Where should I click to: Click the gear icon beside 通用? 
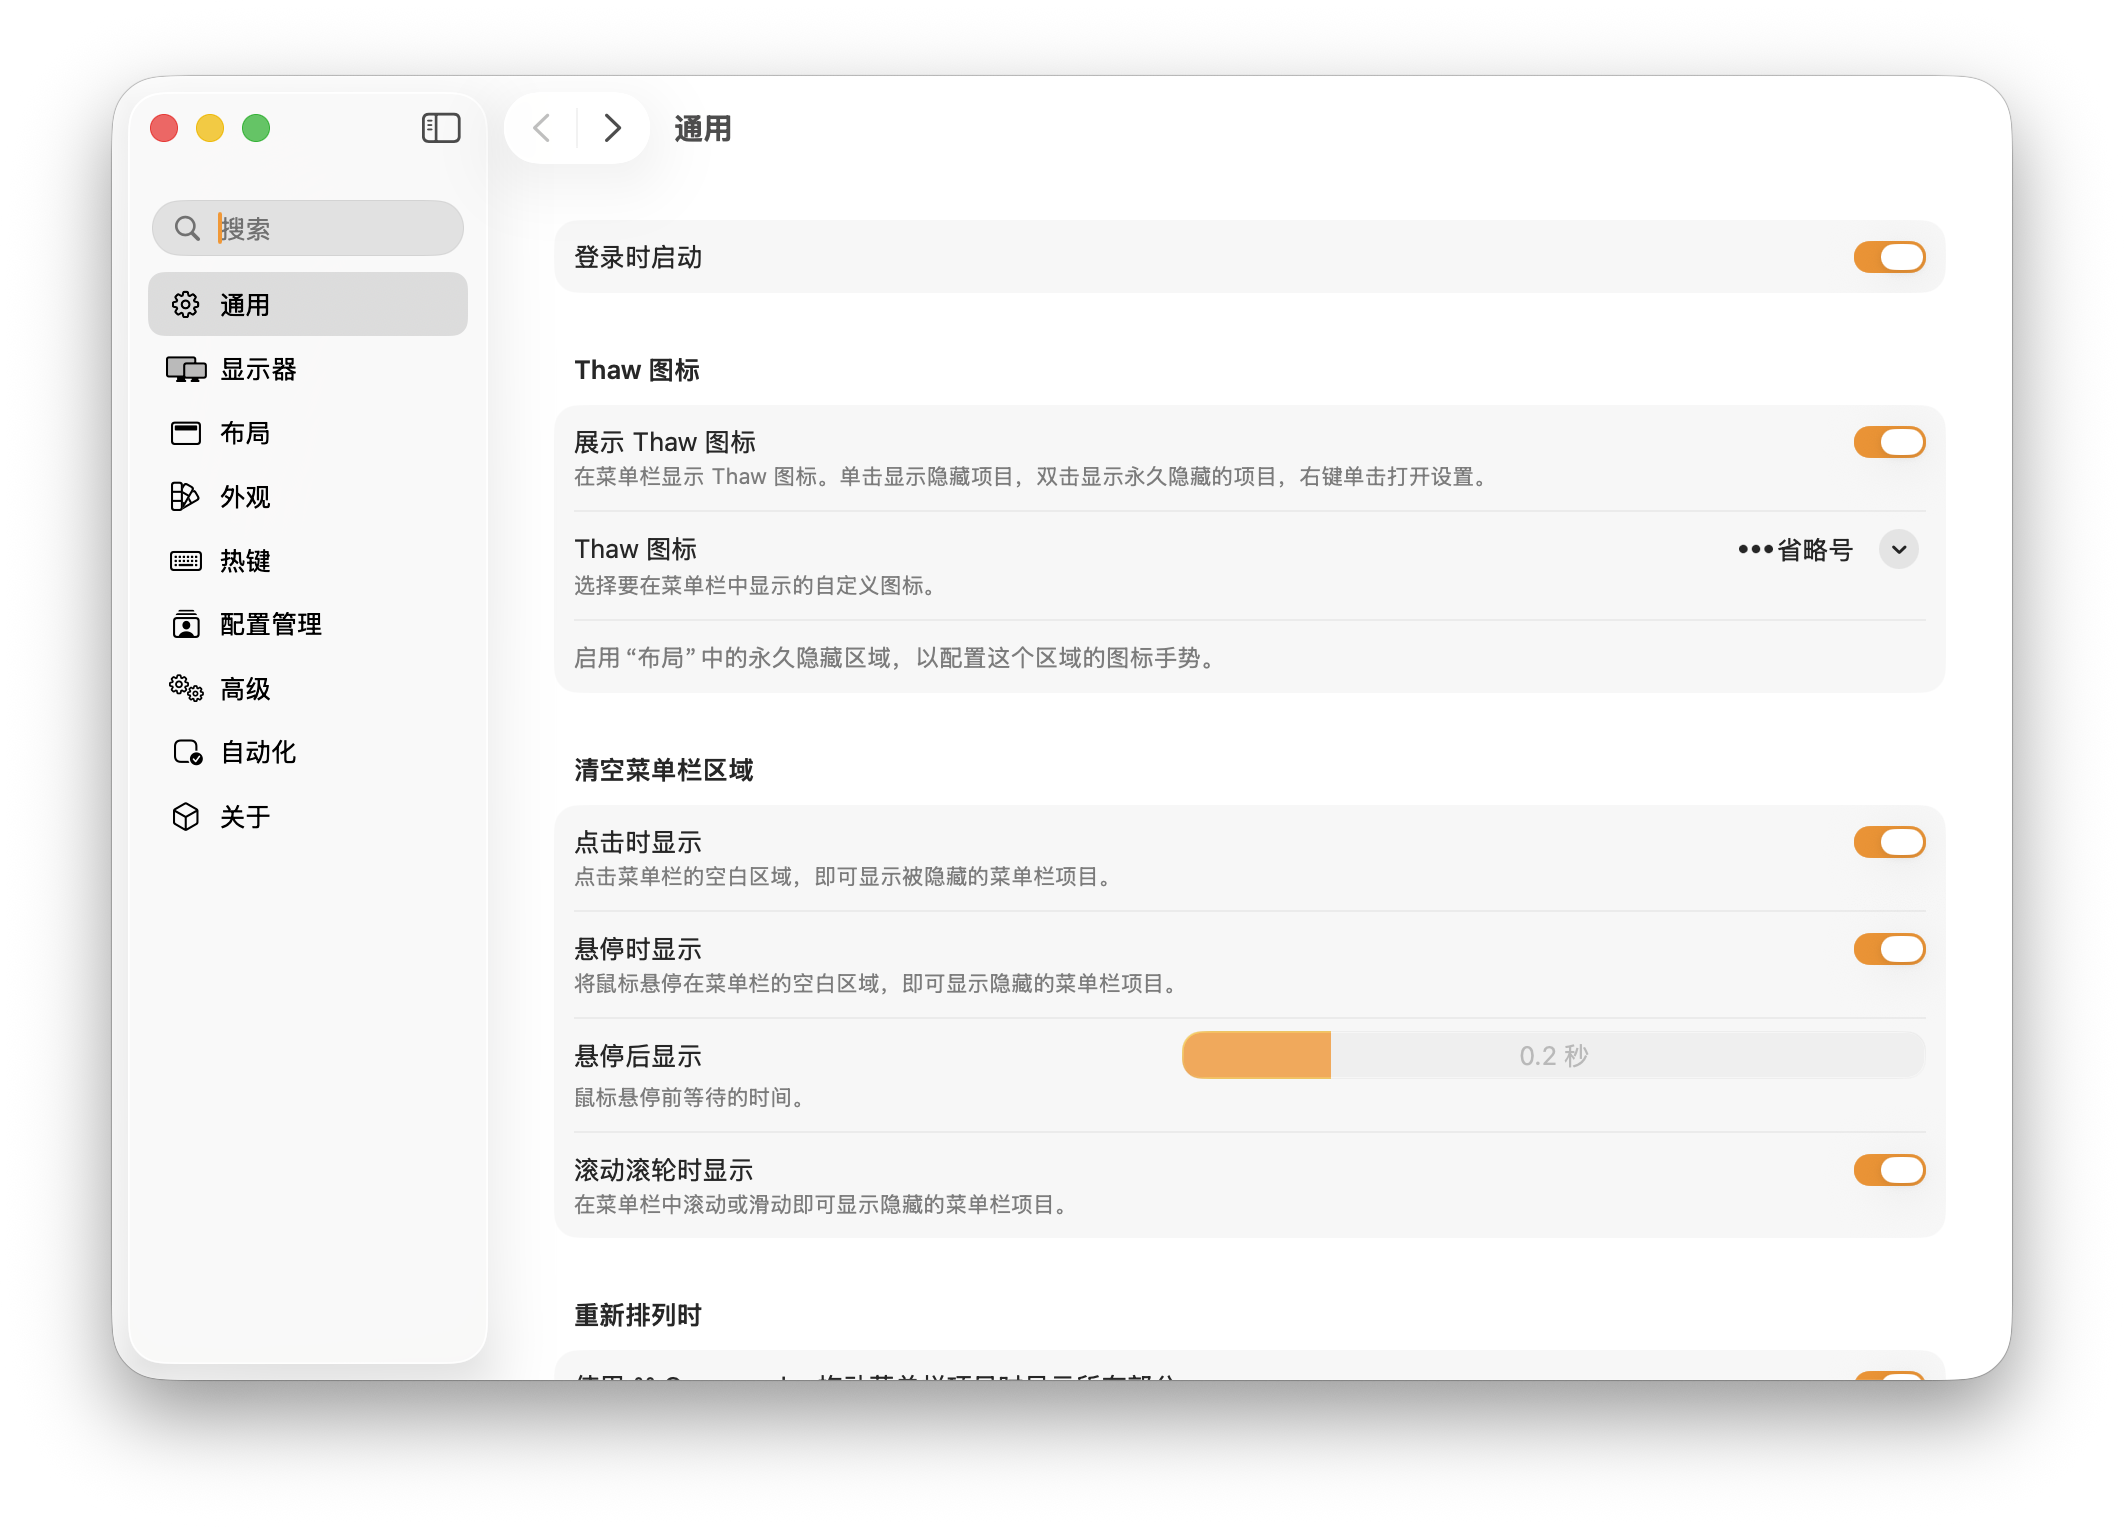tap(186, 304)
